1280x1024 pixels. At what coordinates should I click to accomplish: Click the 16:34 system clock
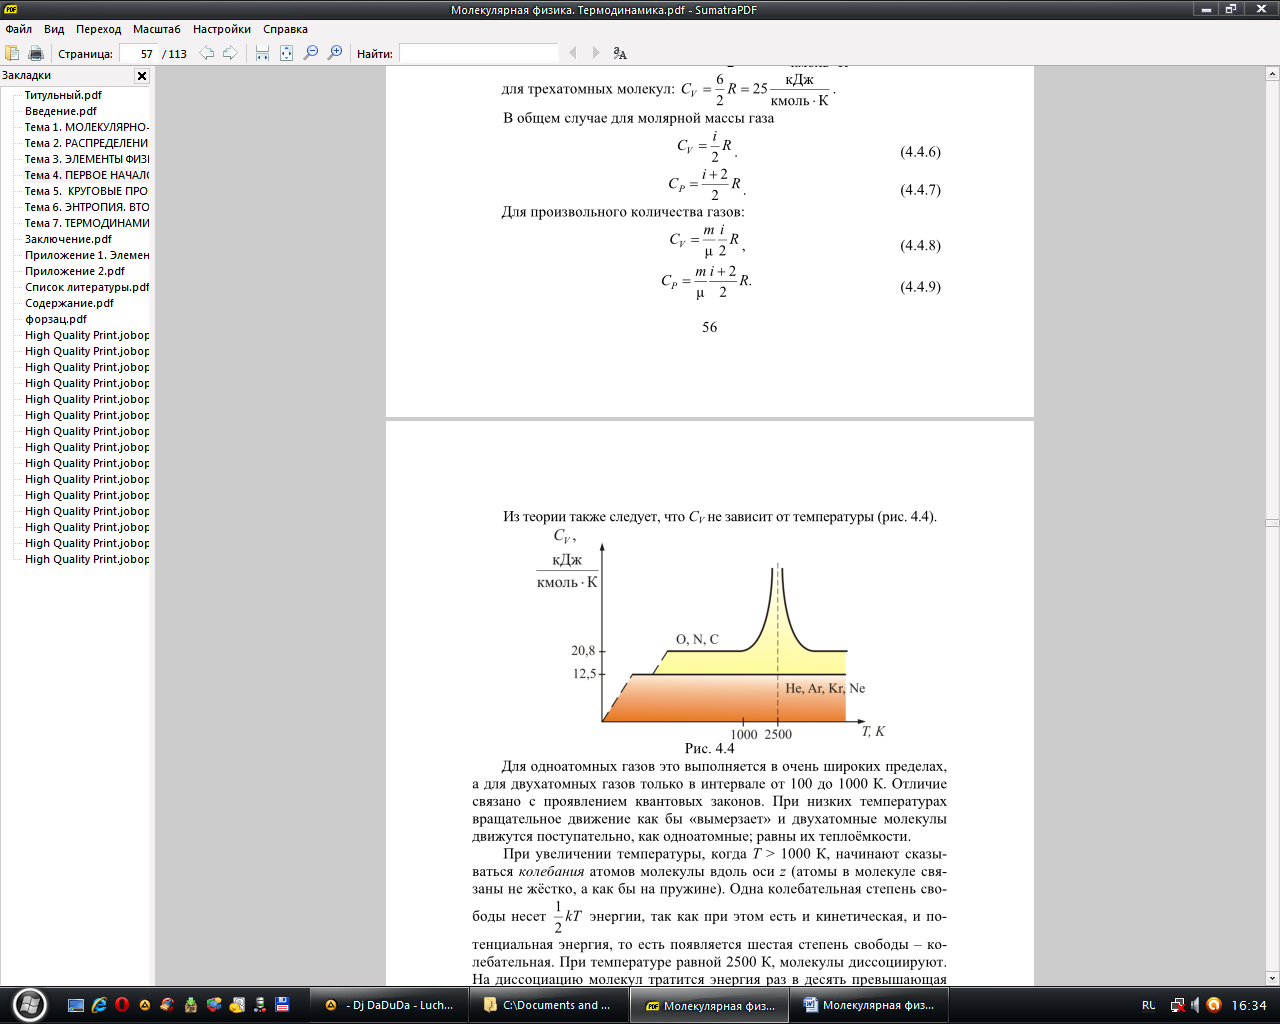tap(1249, 1005)
